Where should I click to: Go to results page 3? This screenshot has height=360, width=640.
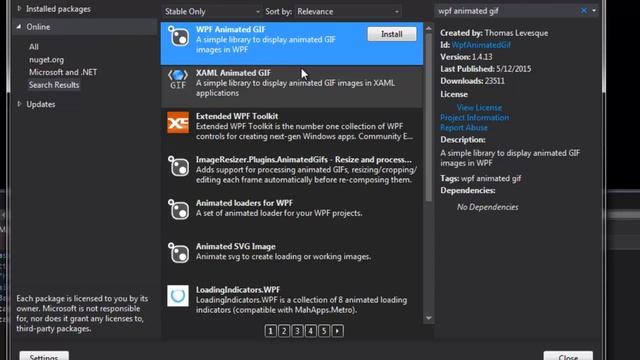pos(297,331)
